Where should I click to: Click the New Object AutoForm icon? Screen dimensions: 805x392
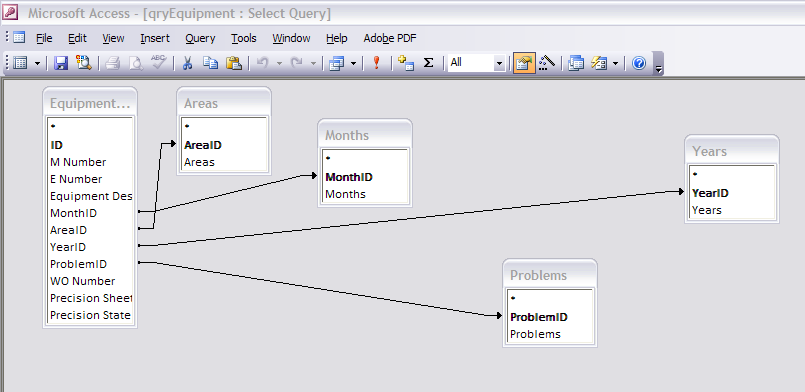(x=599, y=63)
